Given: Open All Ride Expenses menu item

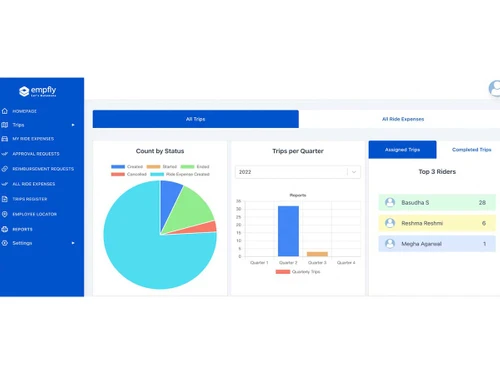Looking at the screenshot, I should 34,184.
